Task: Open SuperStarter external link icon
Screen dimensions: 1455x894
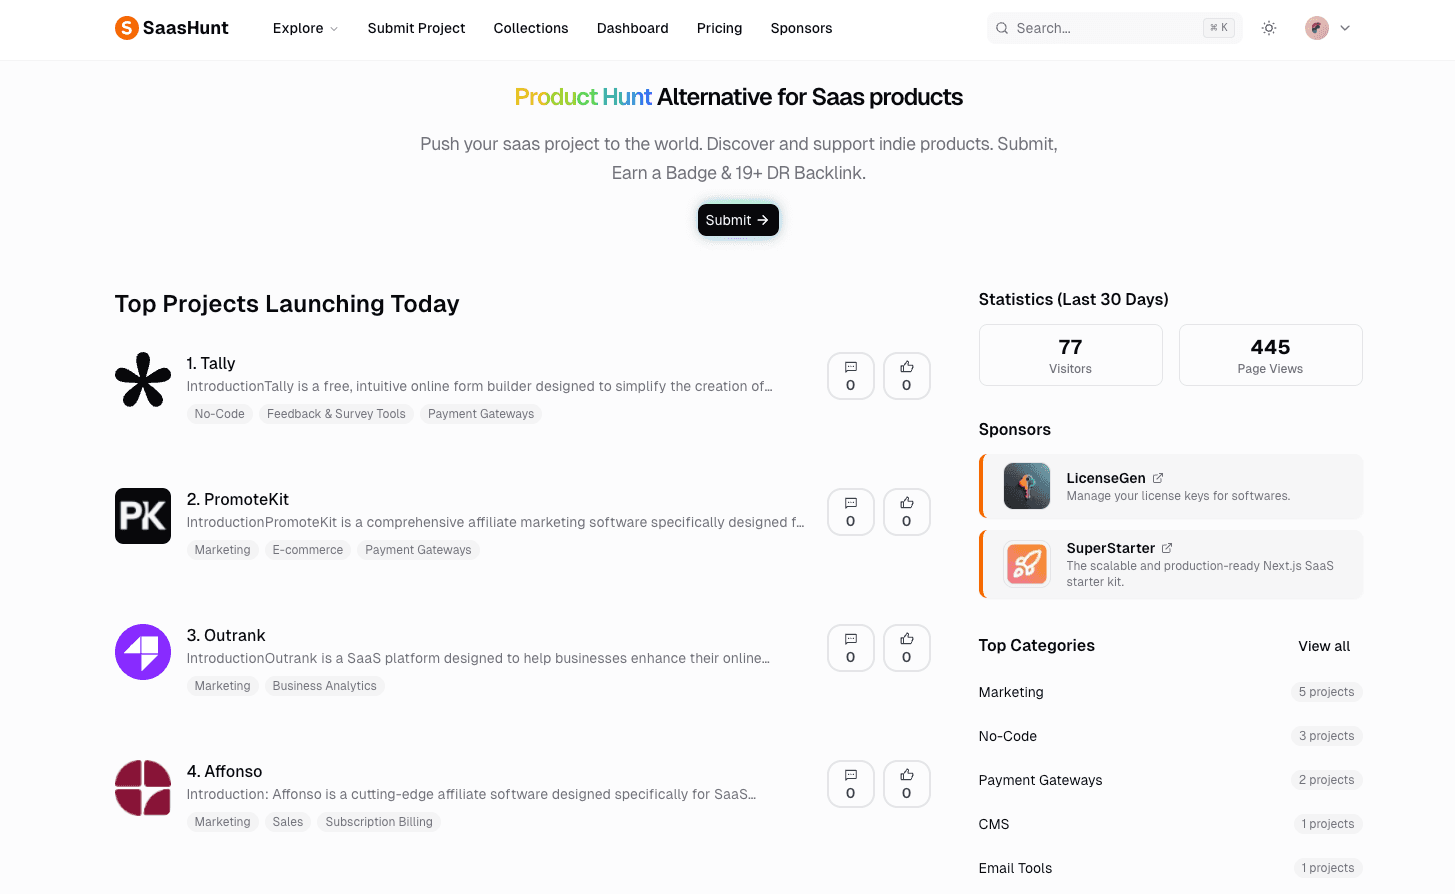Action: 1167,548
